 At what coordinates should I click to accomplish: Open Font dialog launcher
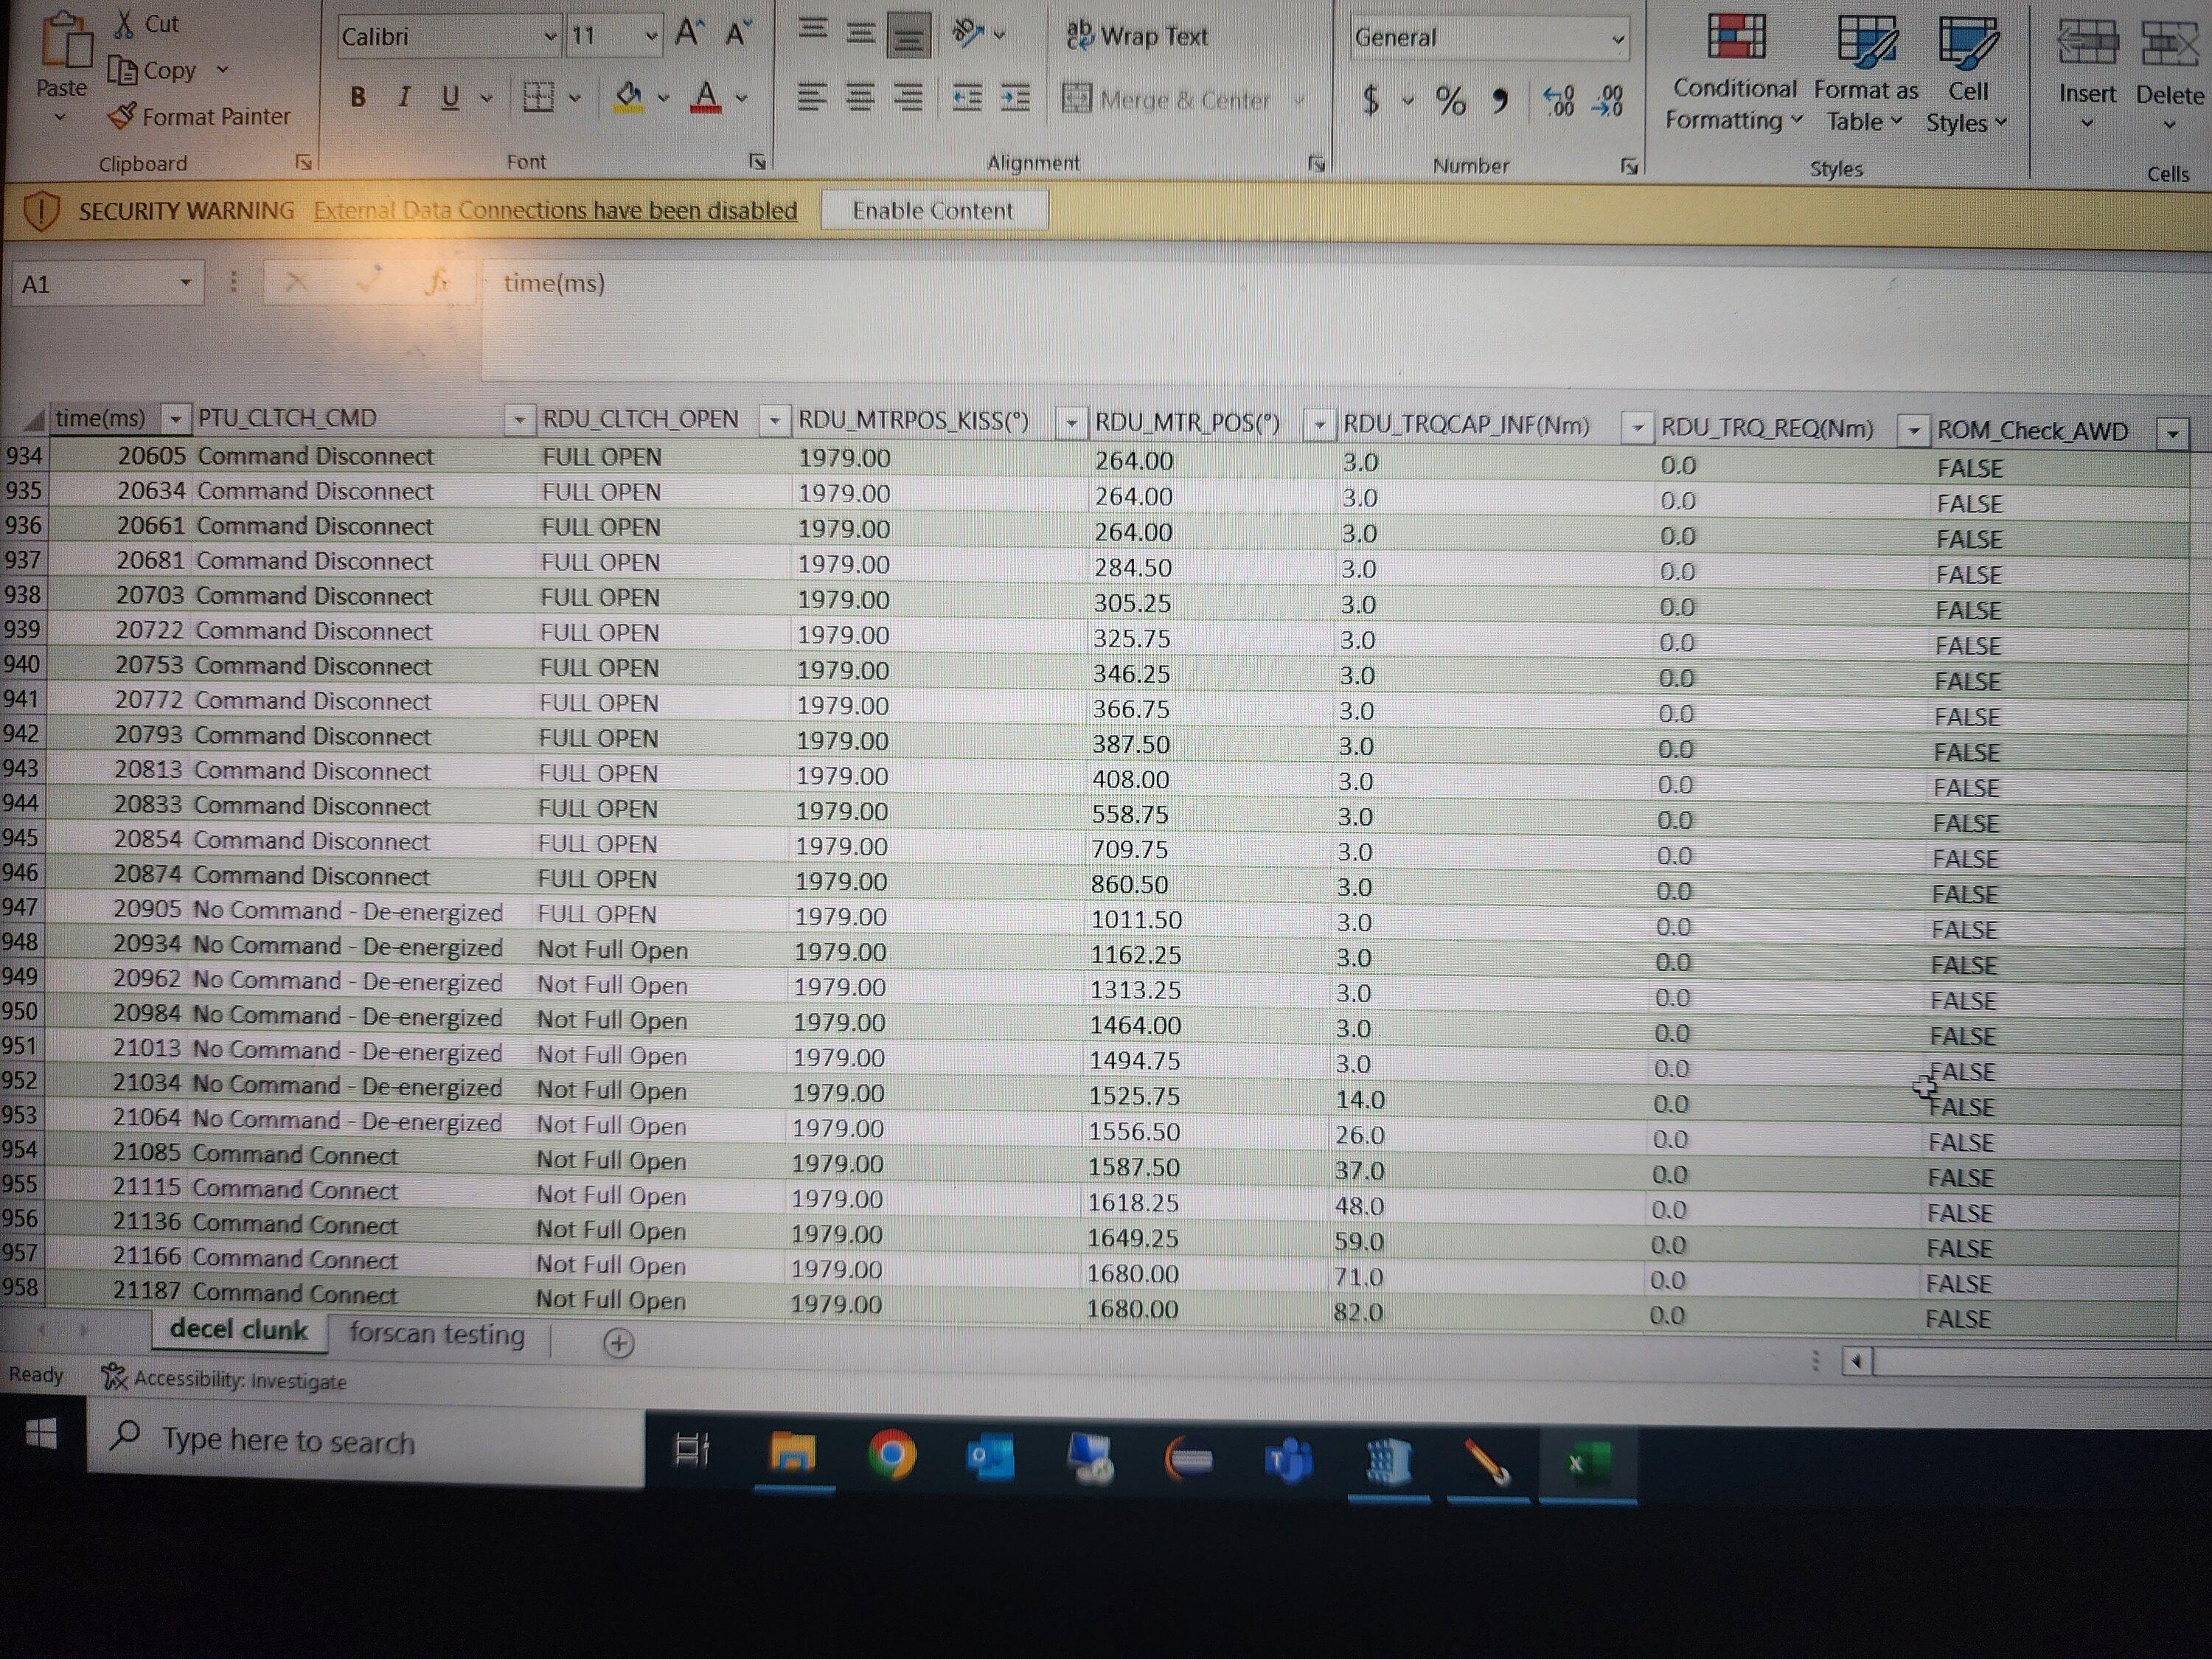click(757, 161)
